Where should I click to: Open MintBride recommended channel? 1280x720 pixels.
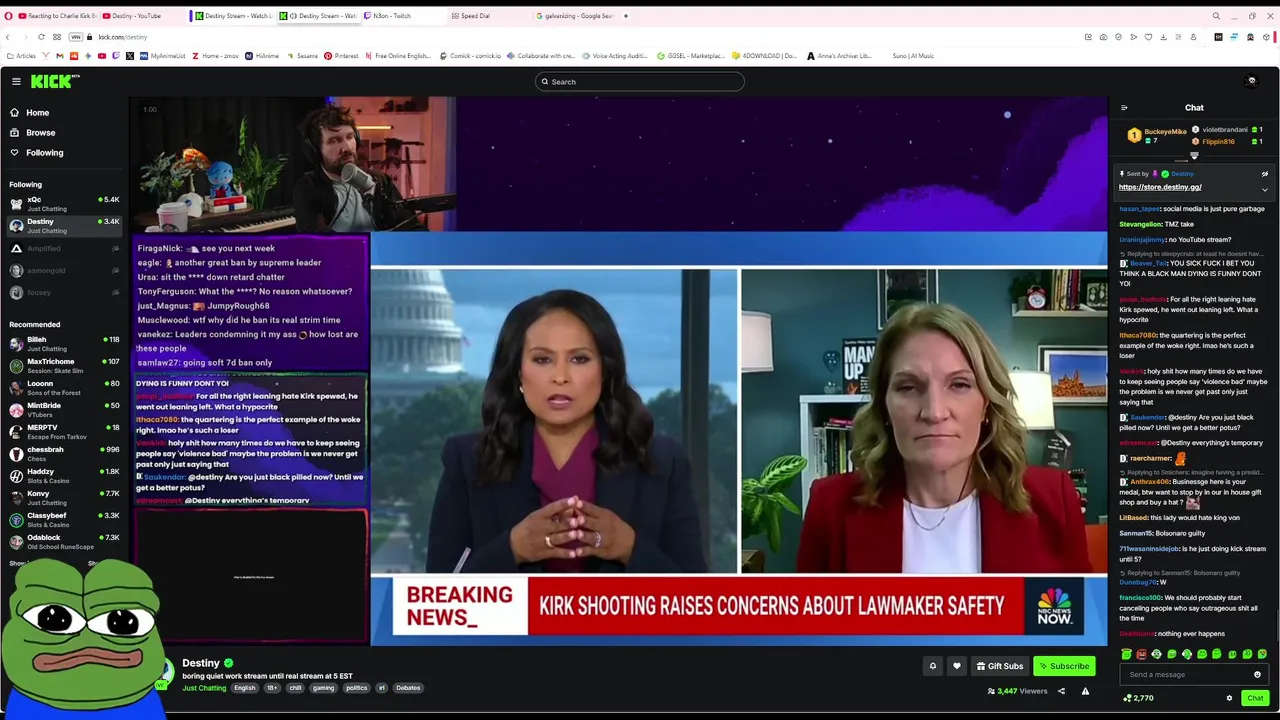pos(64,409)
